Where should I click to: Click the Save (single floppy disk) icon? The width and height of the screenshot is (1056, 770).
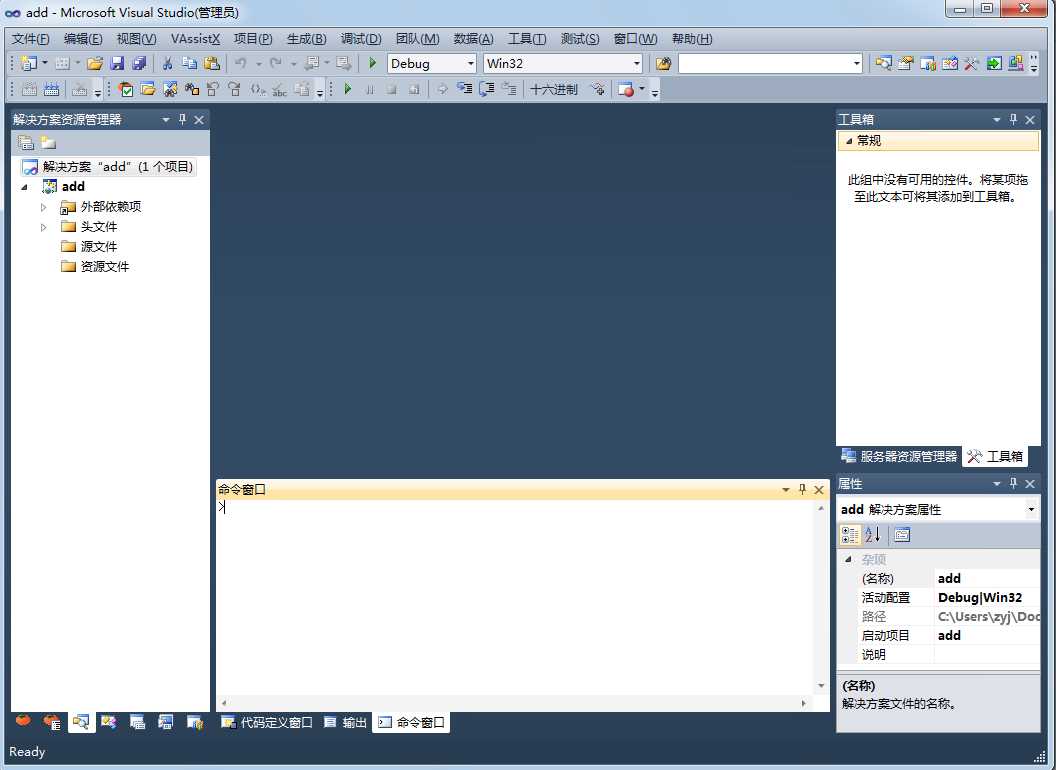(x=117, y=63)
